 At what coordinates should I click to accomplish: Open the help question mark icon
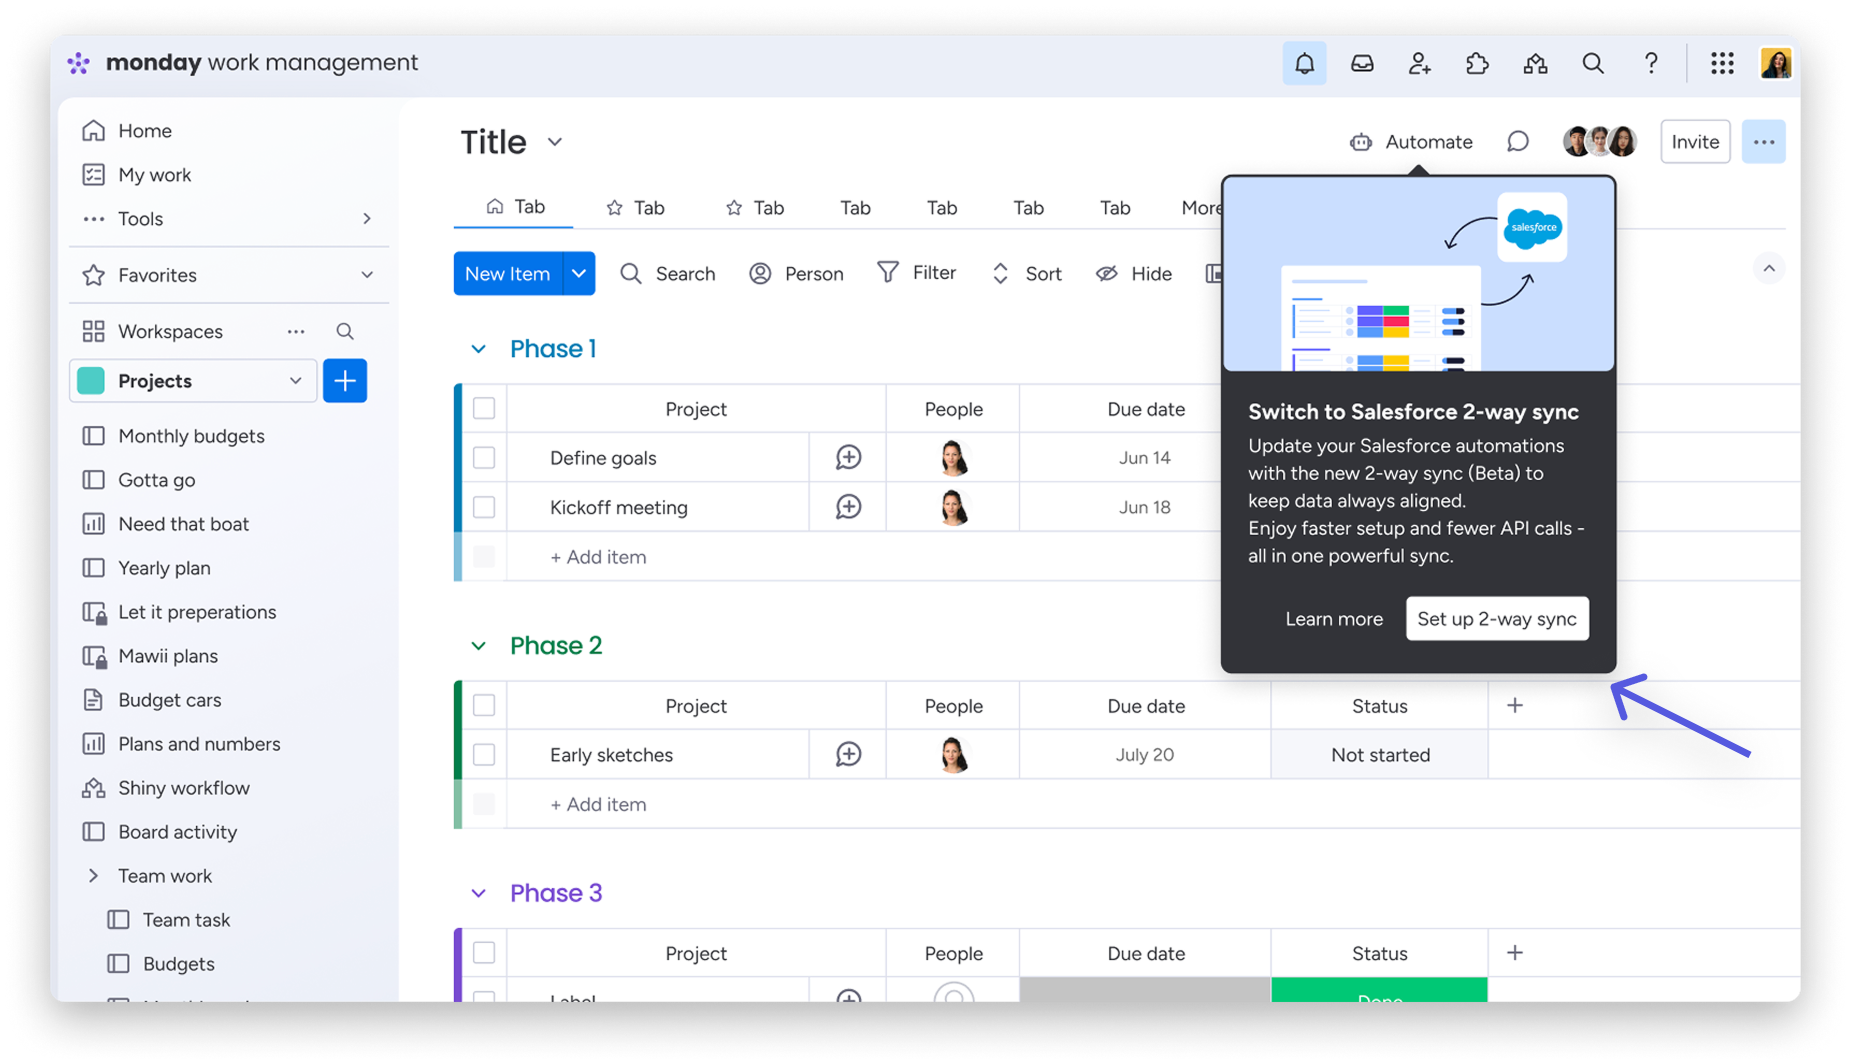coord(1651,64)
